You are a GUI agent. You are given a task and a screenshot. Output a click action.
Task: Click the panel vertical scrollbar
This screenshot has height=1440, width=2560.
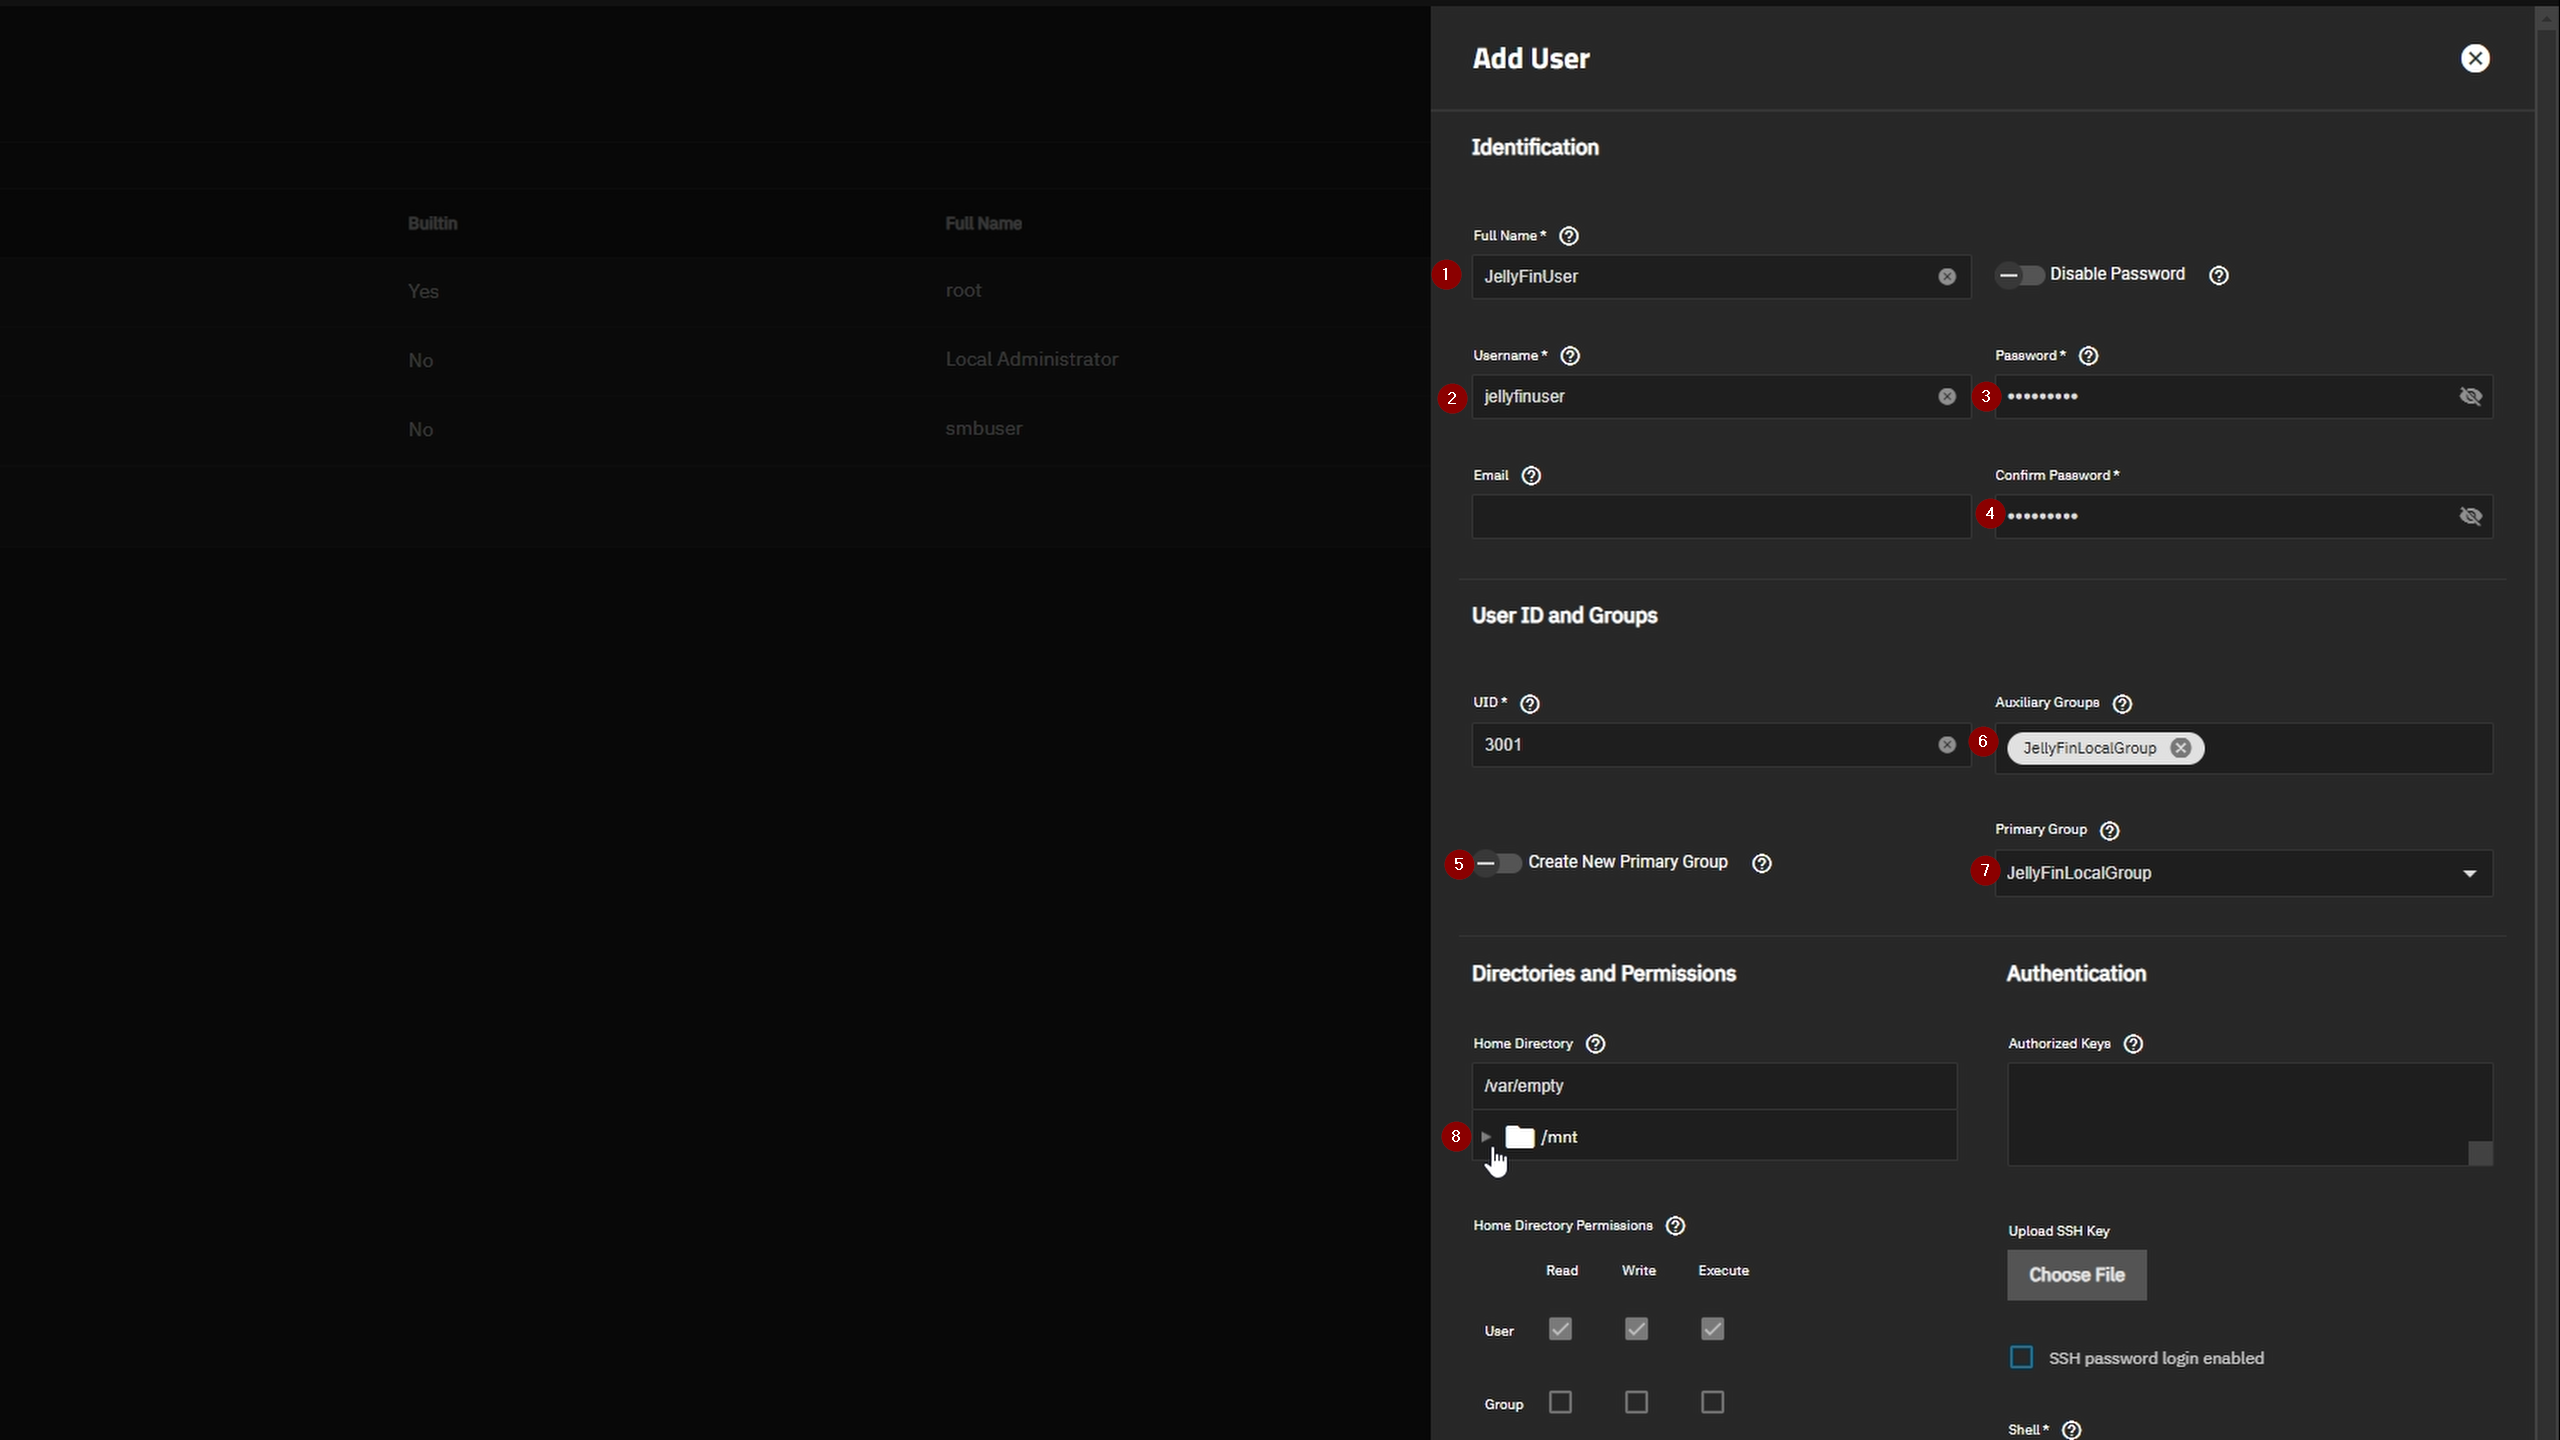pos(2547,723)
